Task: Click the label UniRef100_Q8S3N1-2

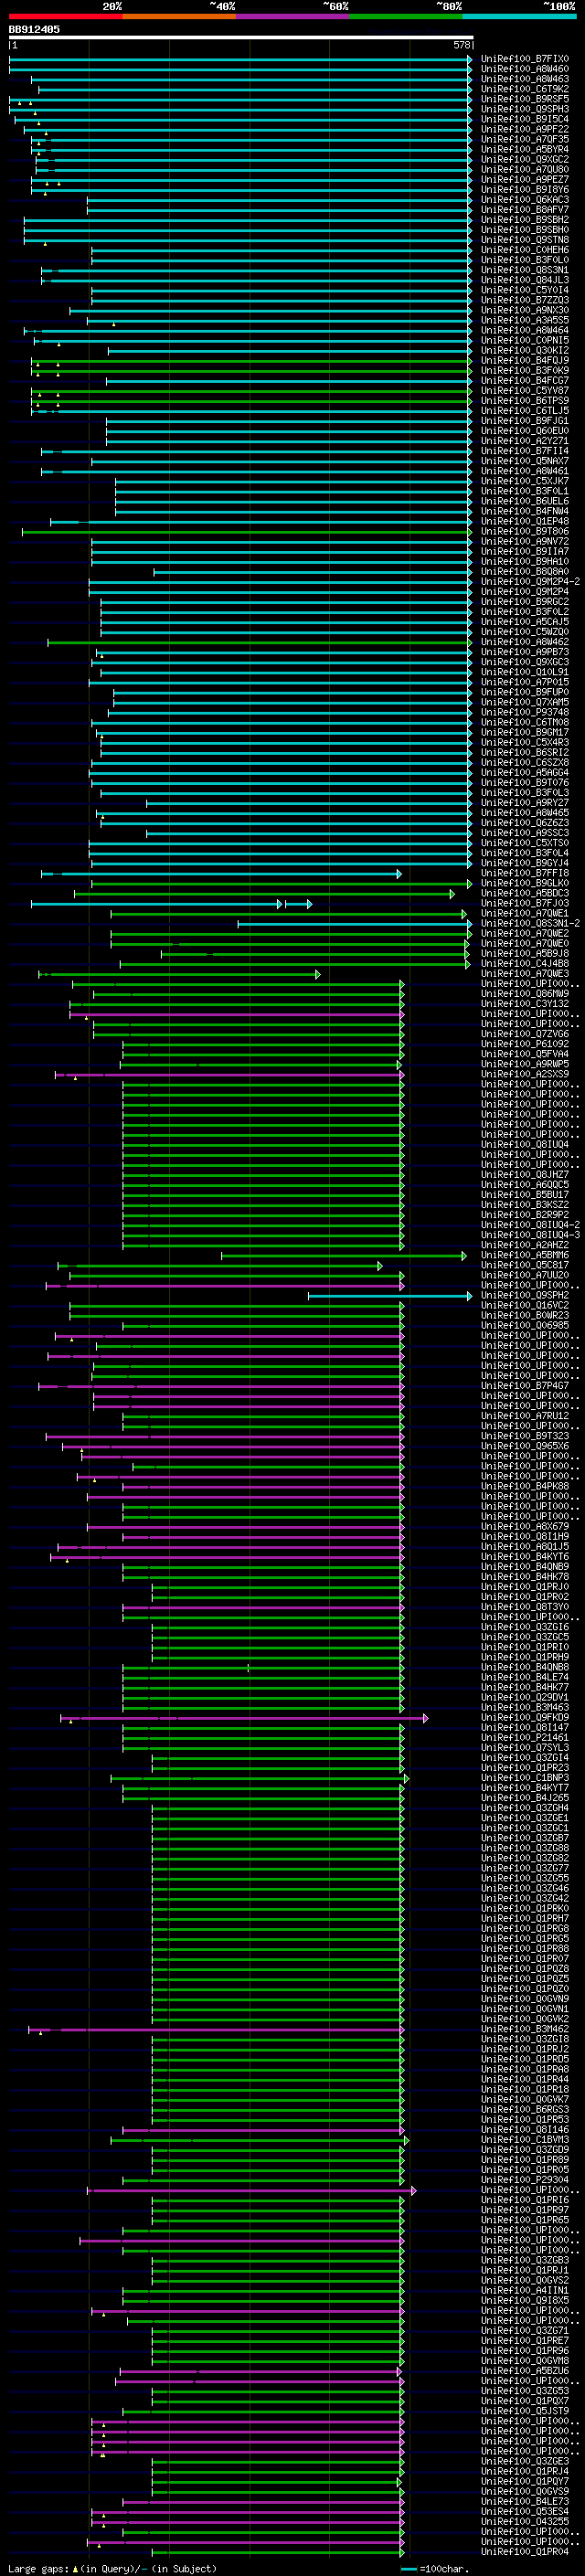Action: point(530,924)
